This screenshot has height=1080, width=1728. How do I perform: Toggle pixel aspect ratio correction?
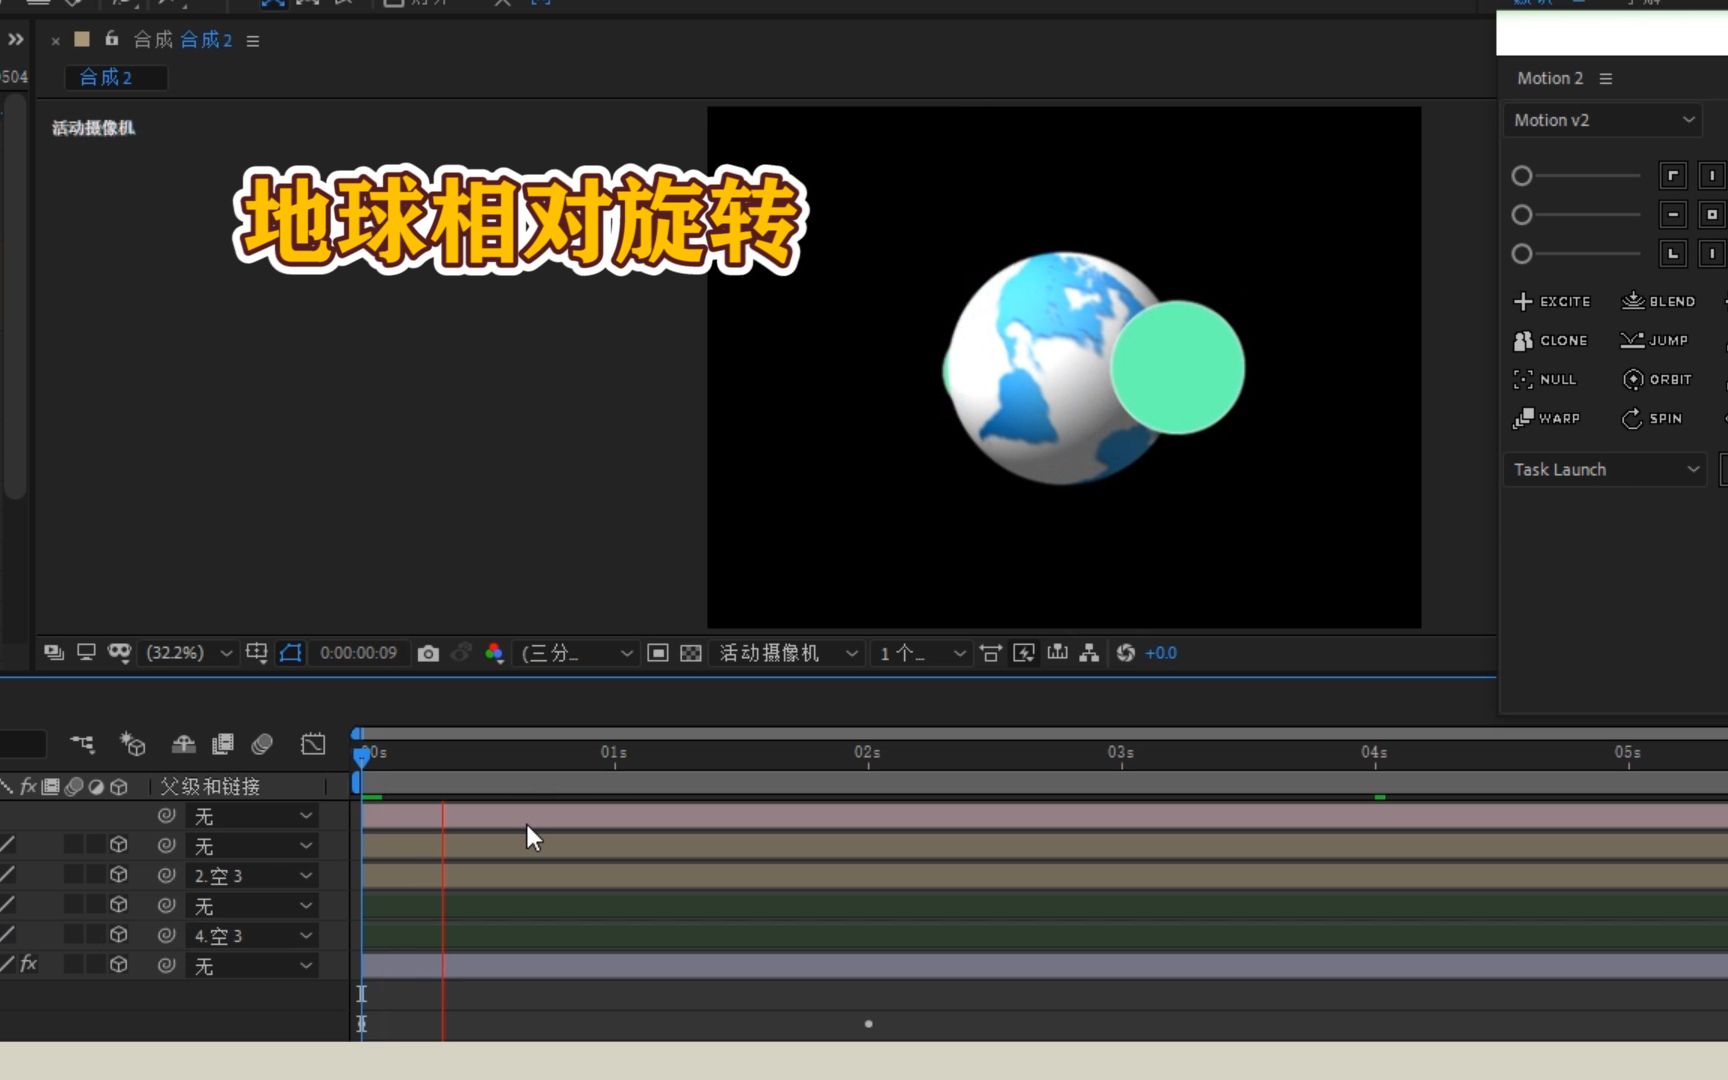(x=990, y=653)
